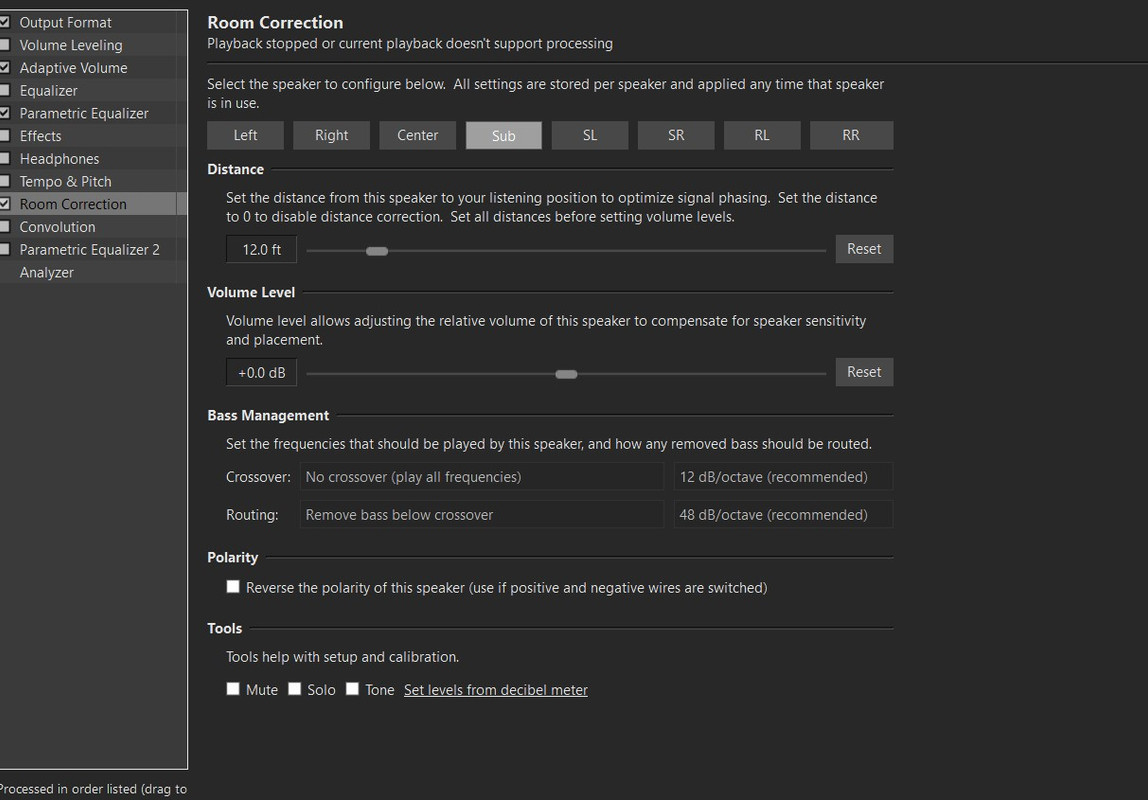Open the 12 dB/octave crossover slope dropdown
The height and width of the screenshot is (800, 1148).
click(783, 476)
